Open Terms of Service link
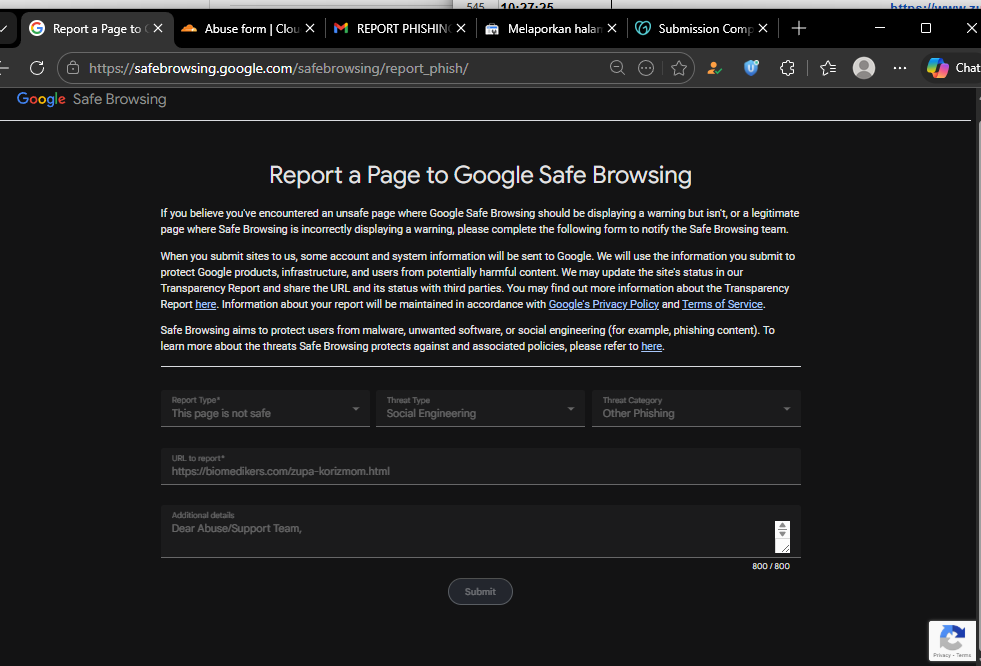 click(x=723, y=305)
